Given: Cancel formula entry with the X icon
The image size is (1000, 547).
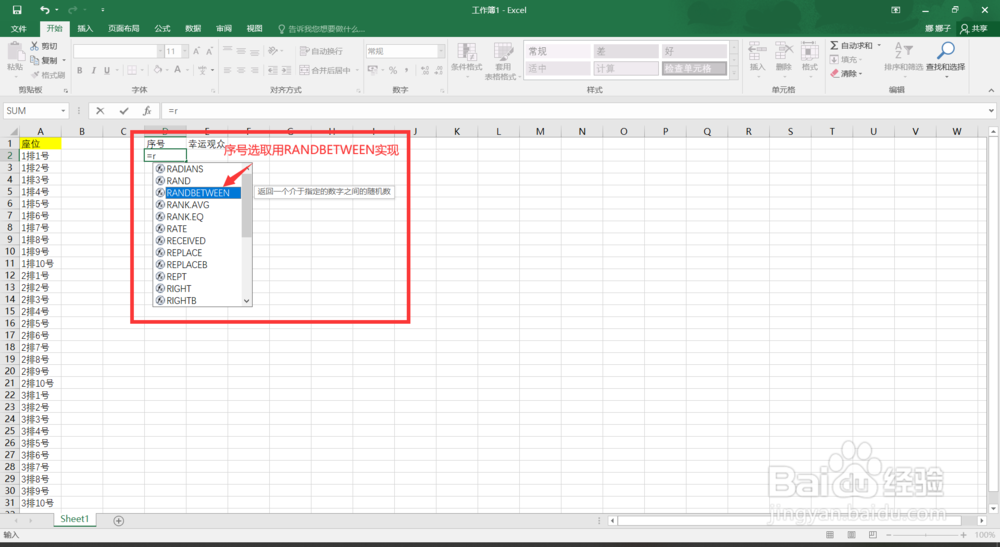Looking at the screenshot, I should [100, 111].
